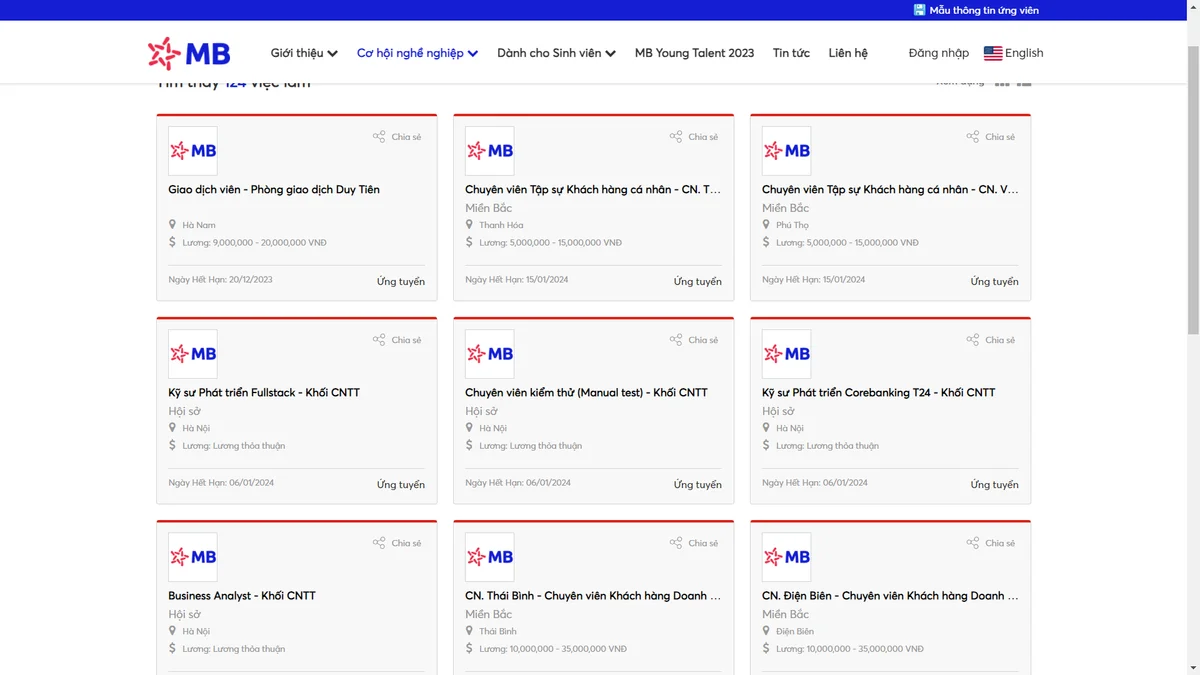Click the Ngày Hết Hạn: 20/12/2023 text
Image resolution: width=1200 pixels, height=675 pixels.
pyautogui.click(x=220, y=280)
